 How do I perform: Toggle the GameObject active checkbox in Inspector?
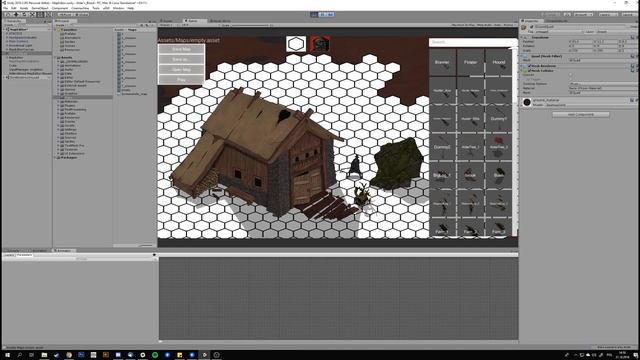click(531, 27)
